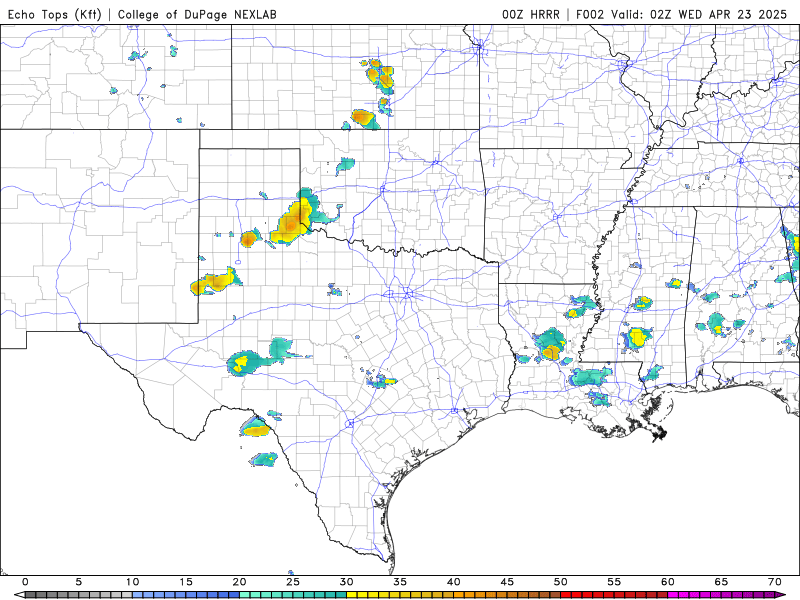Click the gray section of the color bar
The image size is (800, 600).
79,595
